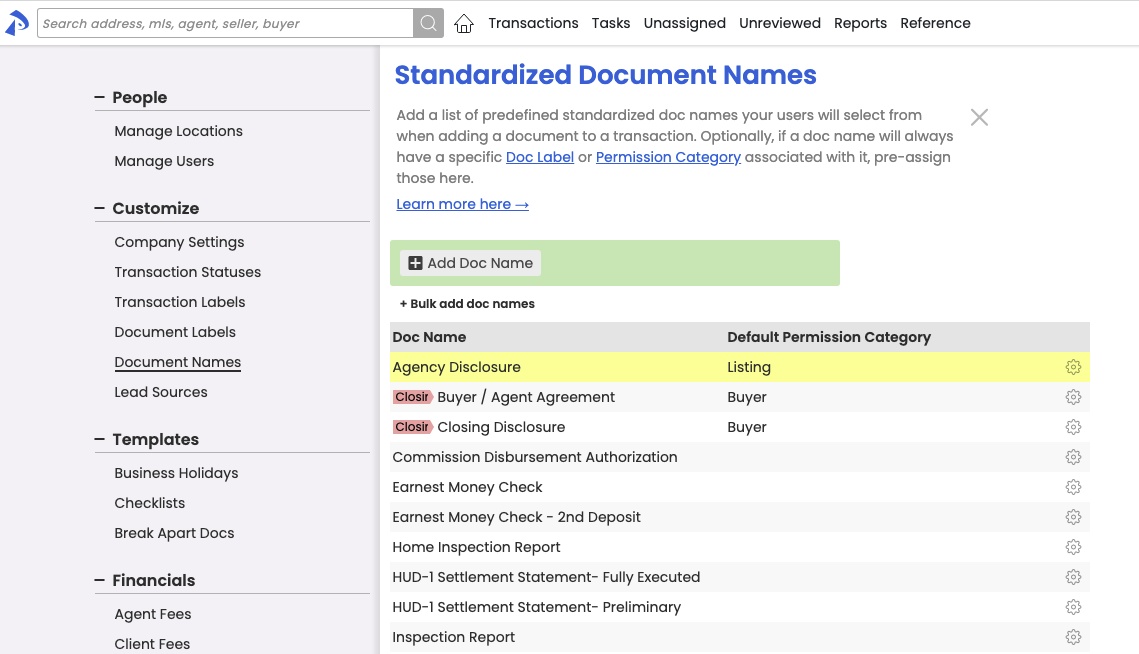Collapse the Customize sidebar section

click(99, 208)
